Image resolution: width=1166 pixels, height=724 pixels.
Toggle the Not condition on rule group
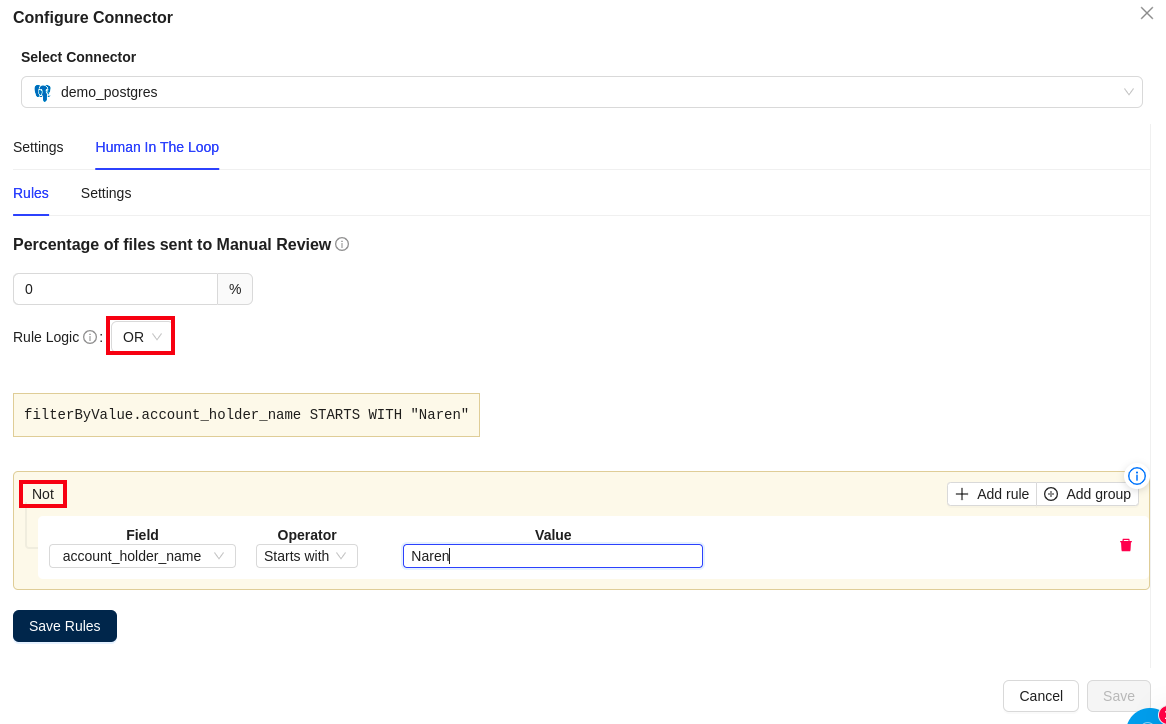pos(43,494)
